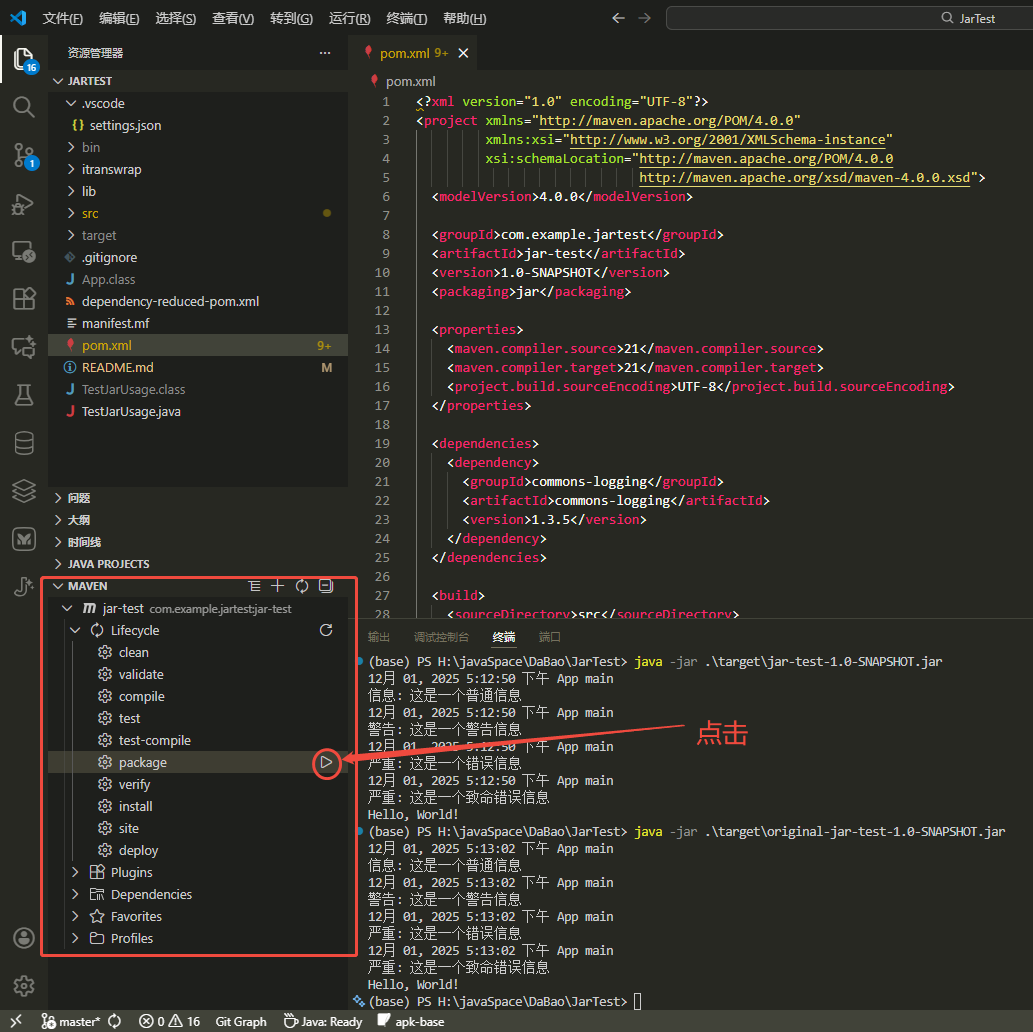This screenshot has width=1033, height=1032.
Task: Open the Testing flask icon
Action: click(x=24, y=395)
